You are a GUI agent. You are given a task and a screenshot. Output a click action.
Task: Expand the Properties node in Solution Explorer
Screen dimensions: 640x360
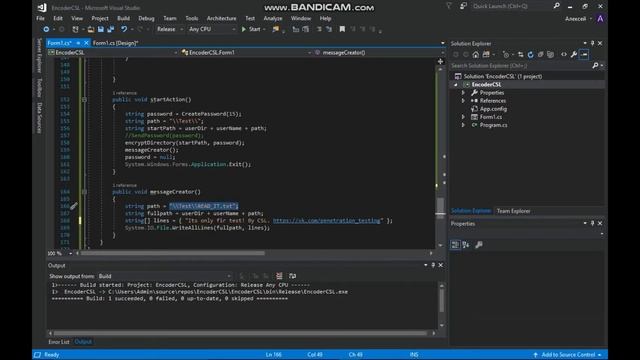click(x=463, y=93)
